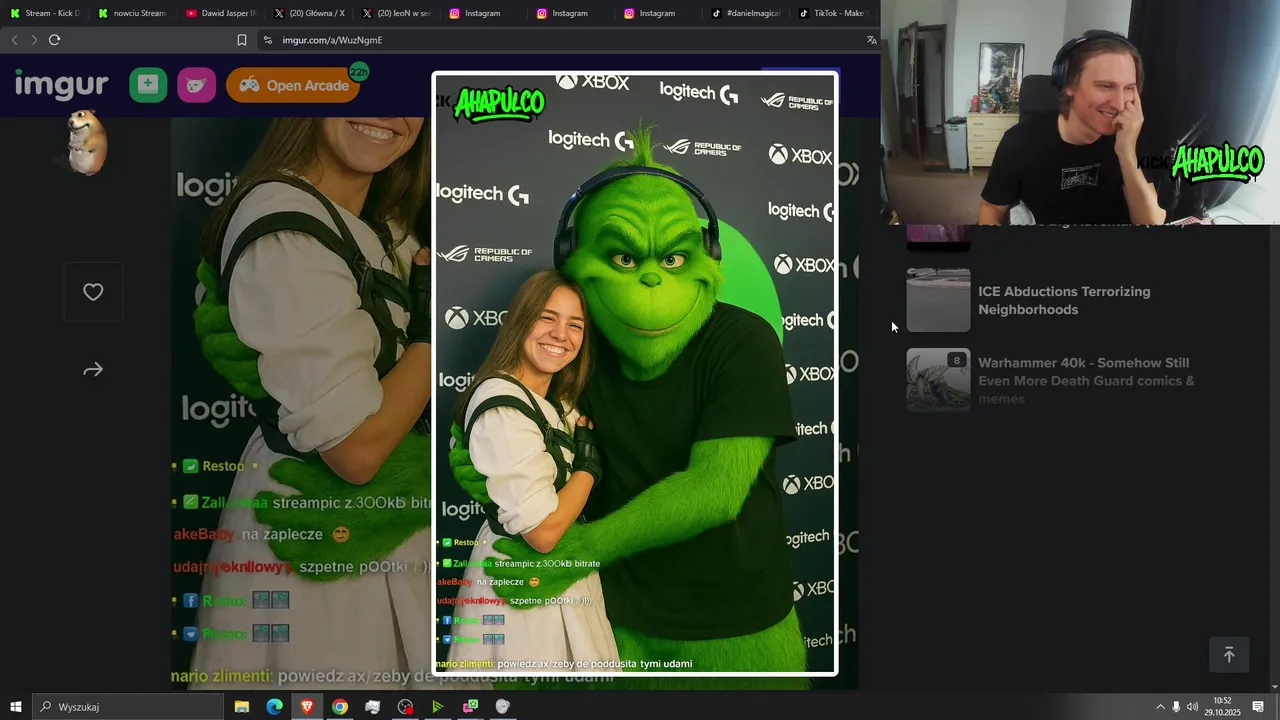Screen dimensions: 1280x720
Task: Click the pink mascot face icon
Action: [x=197, y=85]
